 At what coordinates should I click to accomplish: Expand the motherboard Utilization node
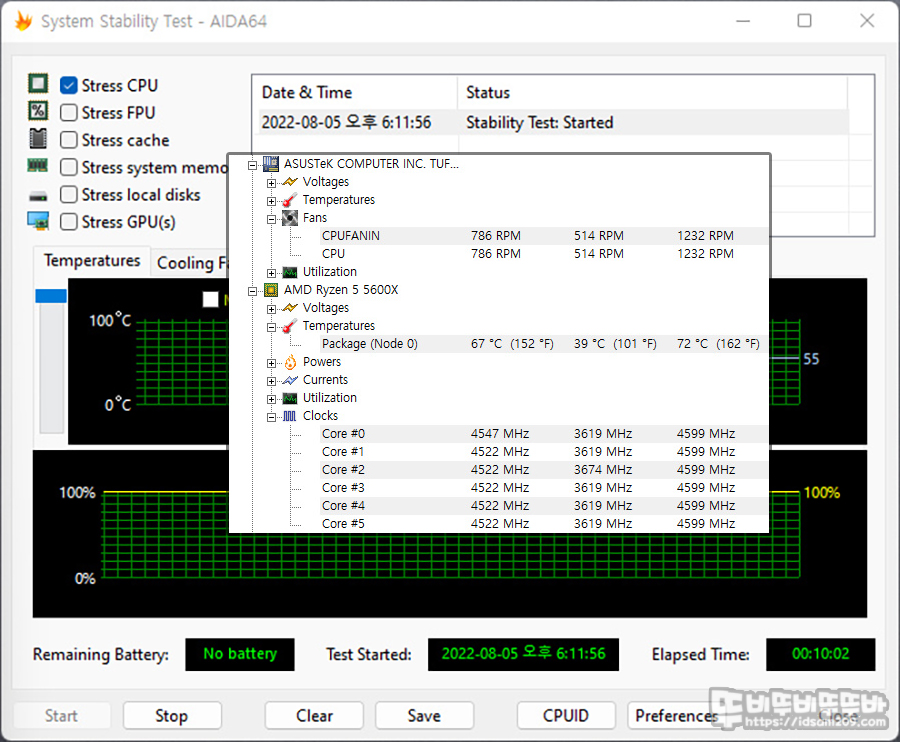[271, 273]
